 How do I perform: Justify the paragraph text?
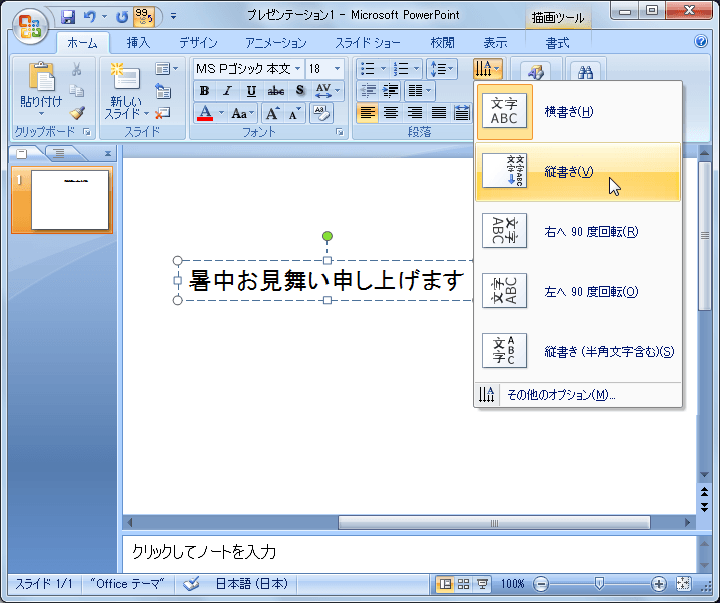(x=439, y=113)
